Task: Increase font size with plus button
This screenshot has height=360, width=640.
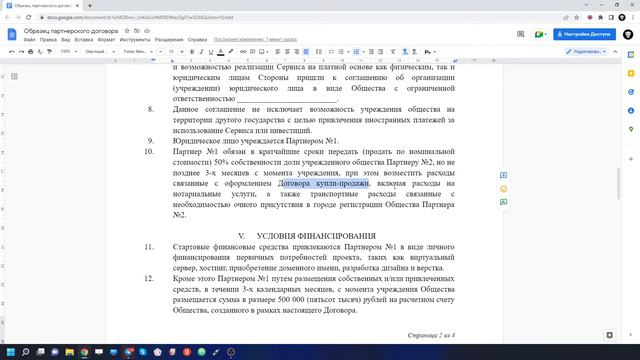Action: 182,52
